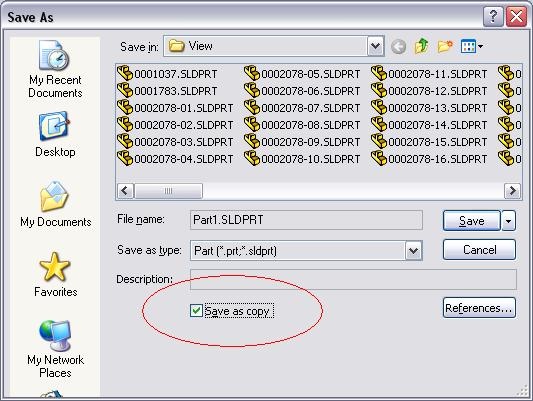533x401 pixels.
Task: Click file name 0002078-10.SLDPRT
Action: point(311,159)
